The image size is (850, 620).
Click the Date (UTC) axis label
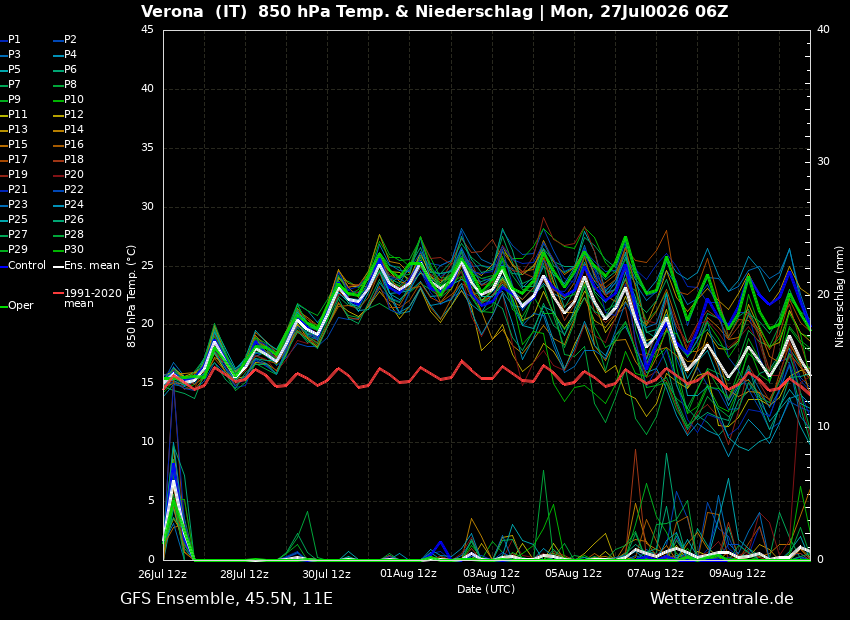(x=486, y=589)
